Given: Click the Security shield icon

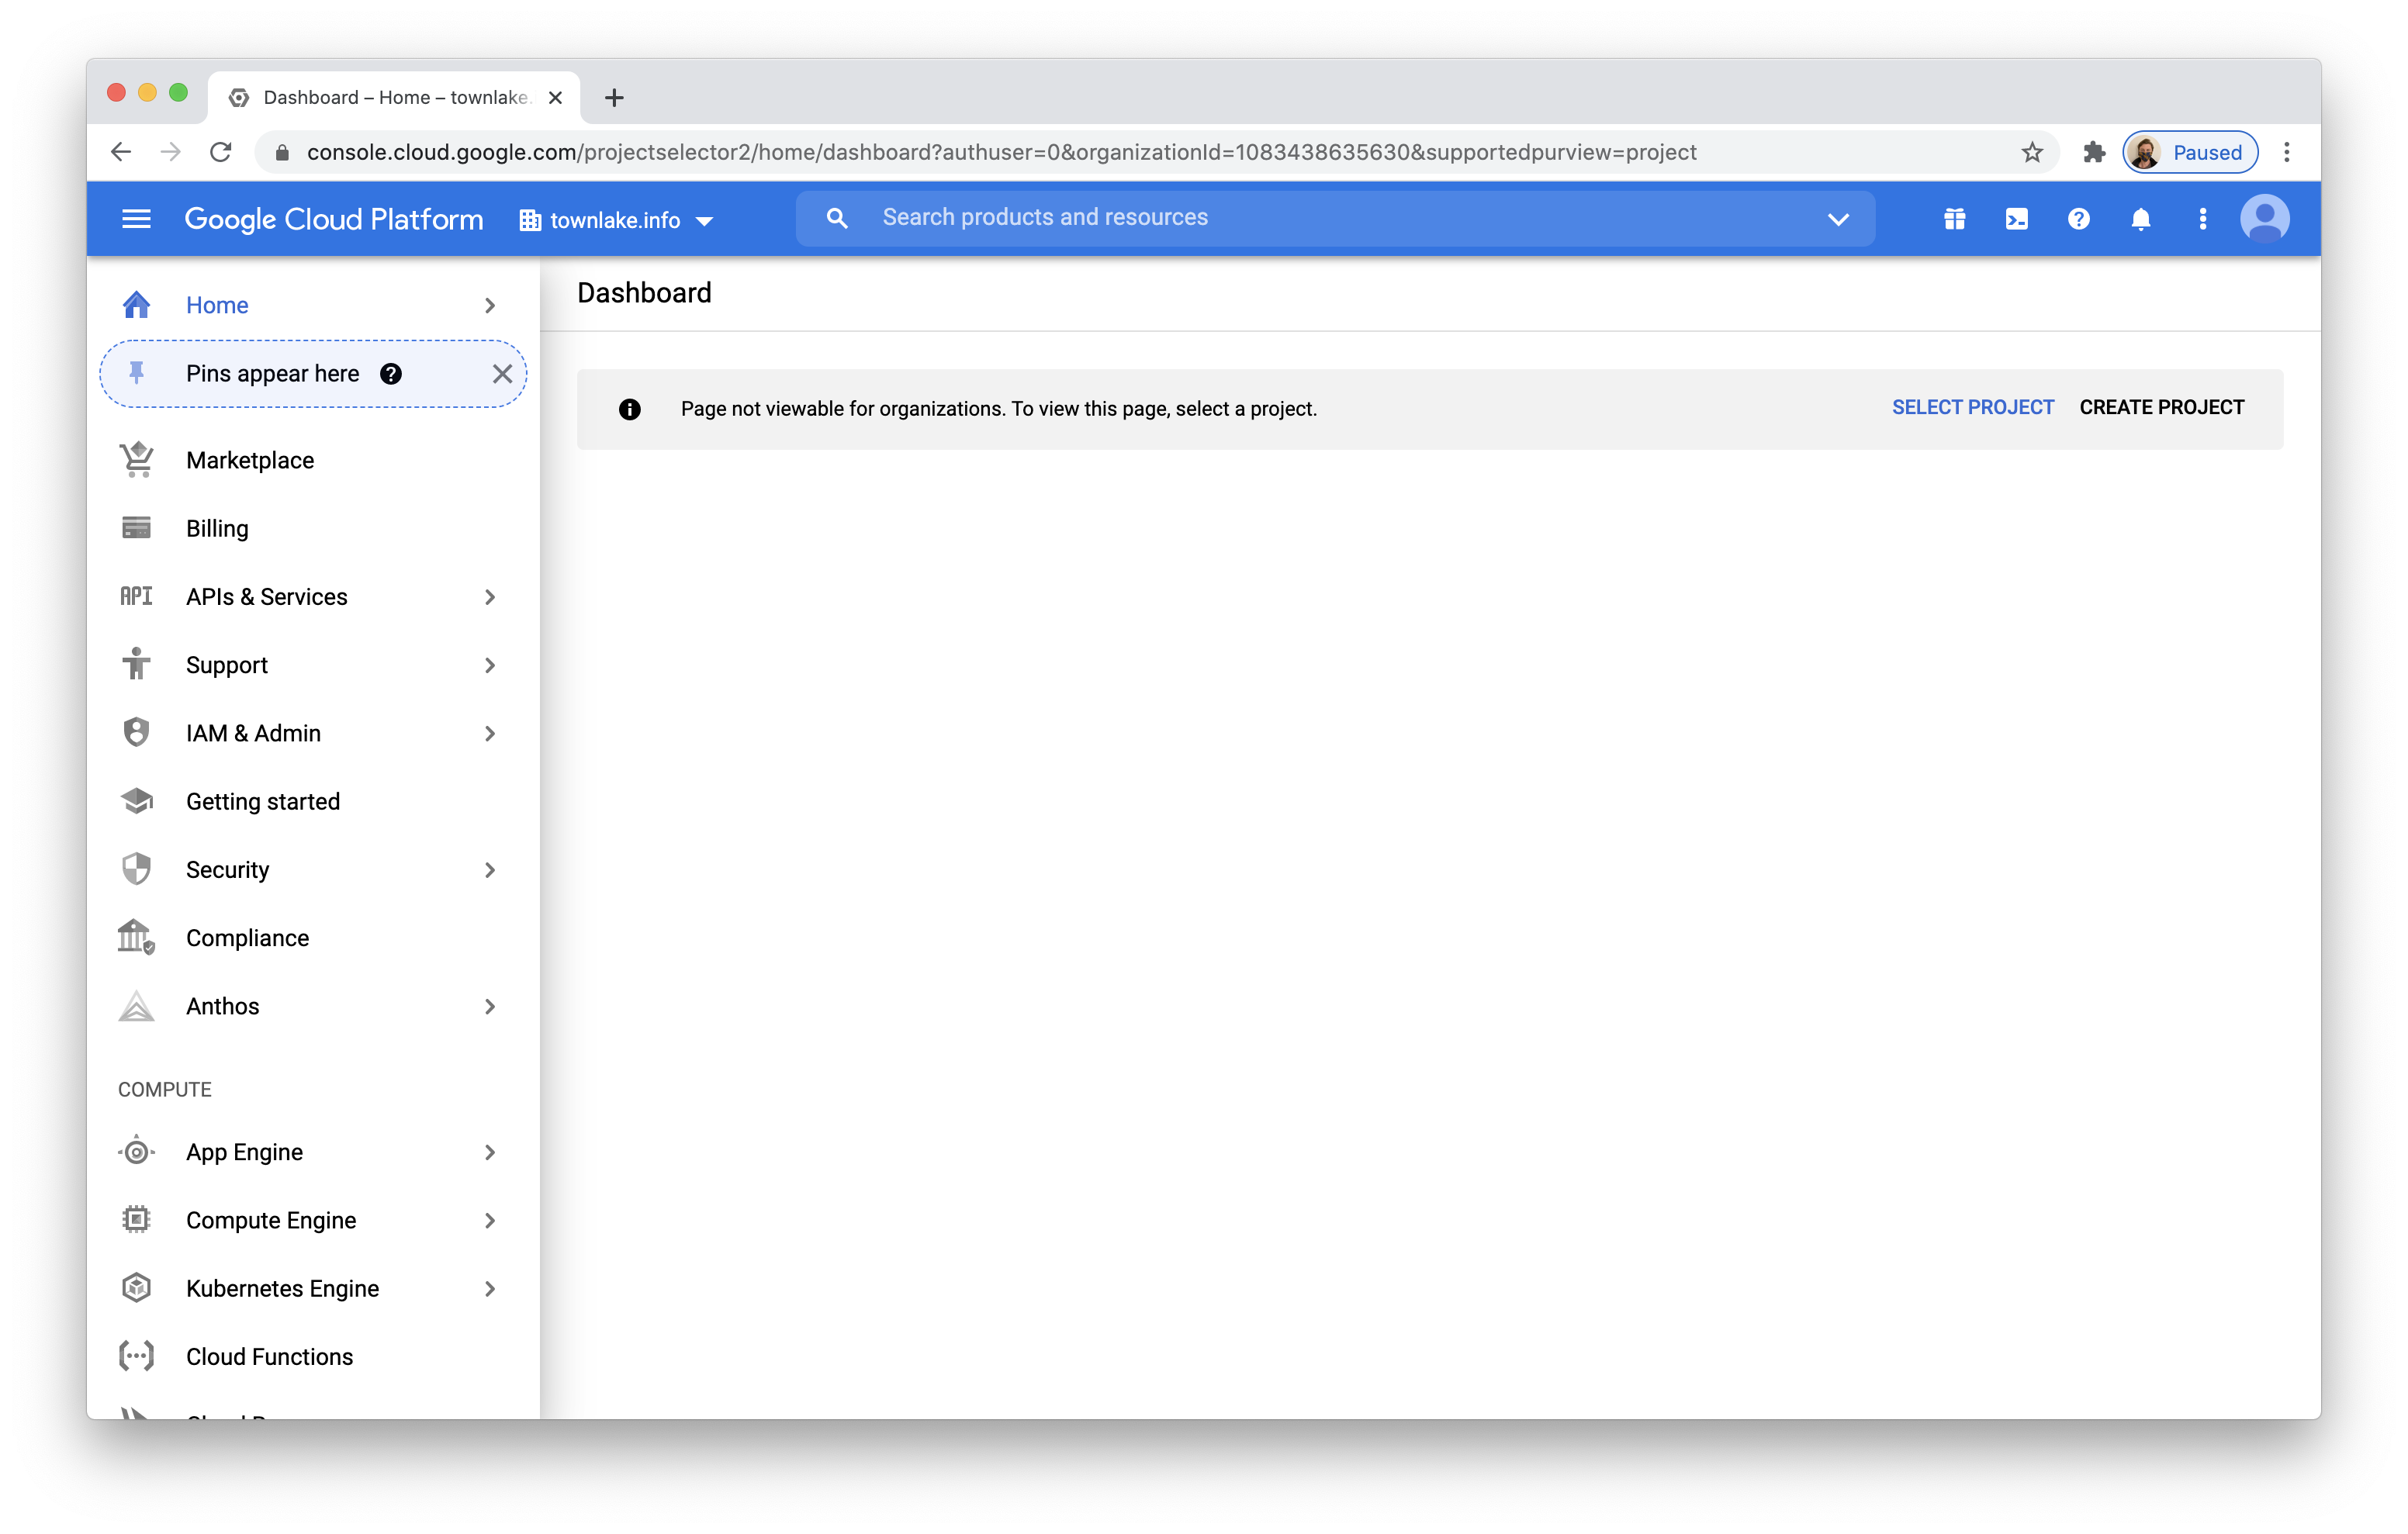Looking at the screenshot, I should click(x=136, y=869).
